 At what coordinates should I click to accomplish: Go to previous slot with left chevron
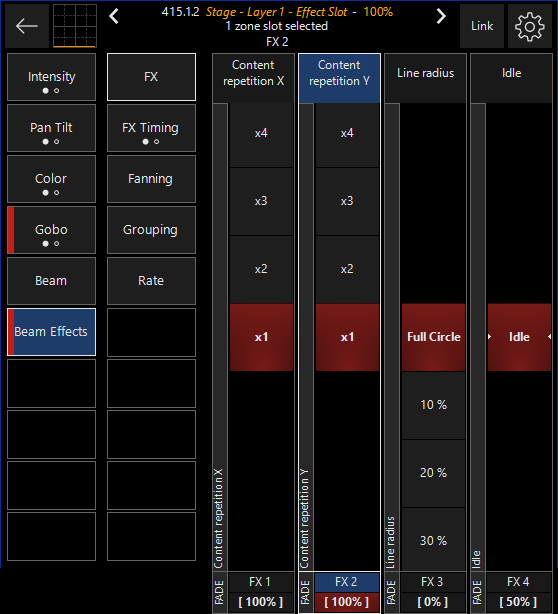114,16
